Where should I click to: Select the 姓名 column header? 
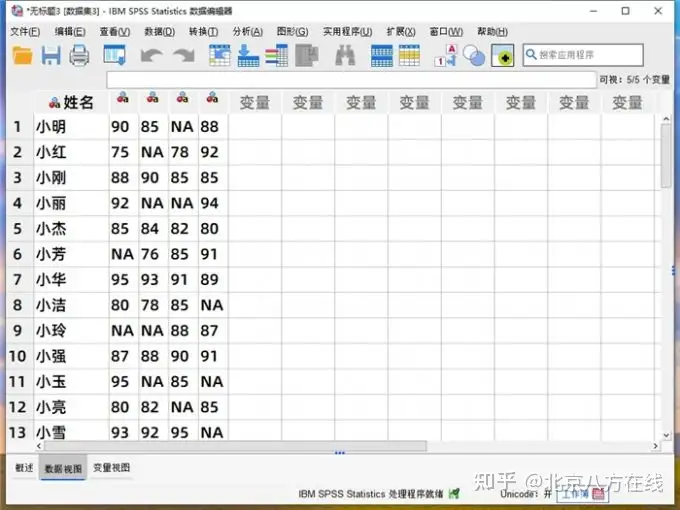[72, 103]
